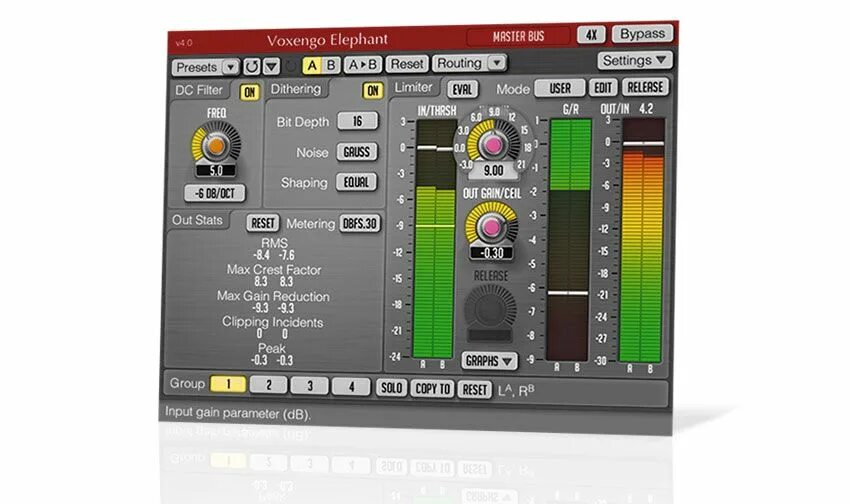This screenshot has height=504, width=850.
Task: Open the Noise GAUSS selector
Action: click(357, 152)
